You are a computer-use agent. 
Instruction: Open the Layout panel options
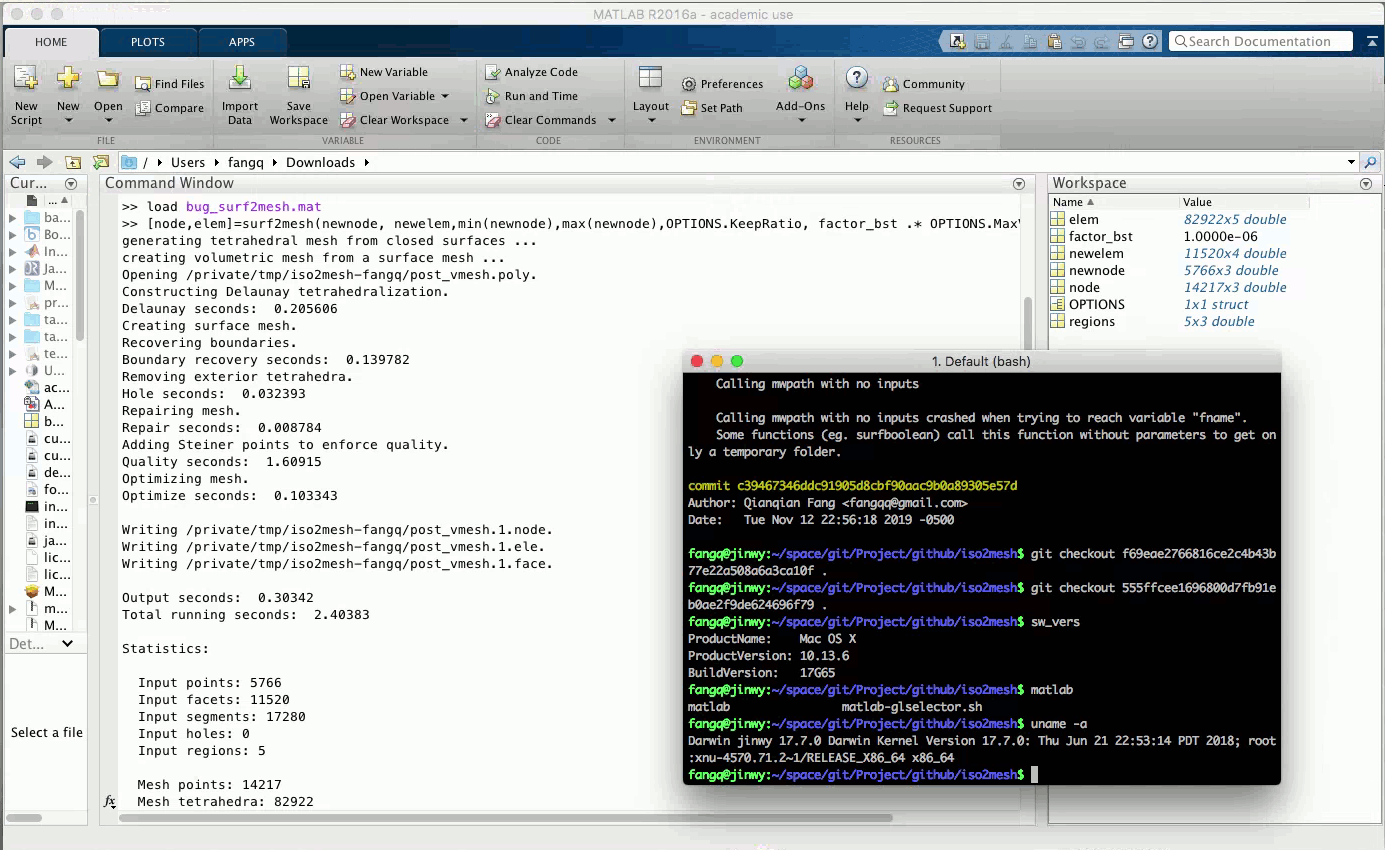(650, 95)
